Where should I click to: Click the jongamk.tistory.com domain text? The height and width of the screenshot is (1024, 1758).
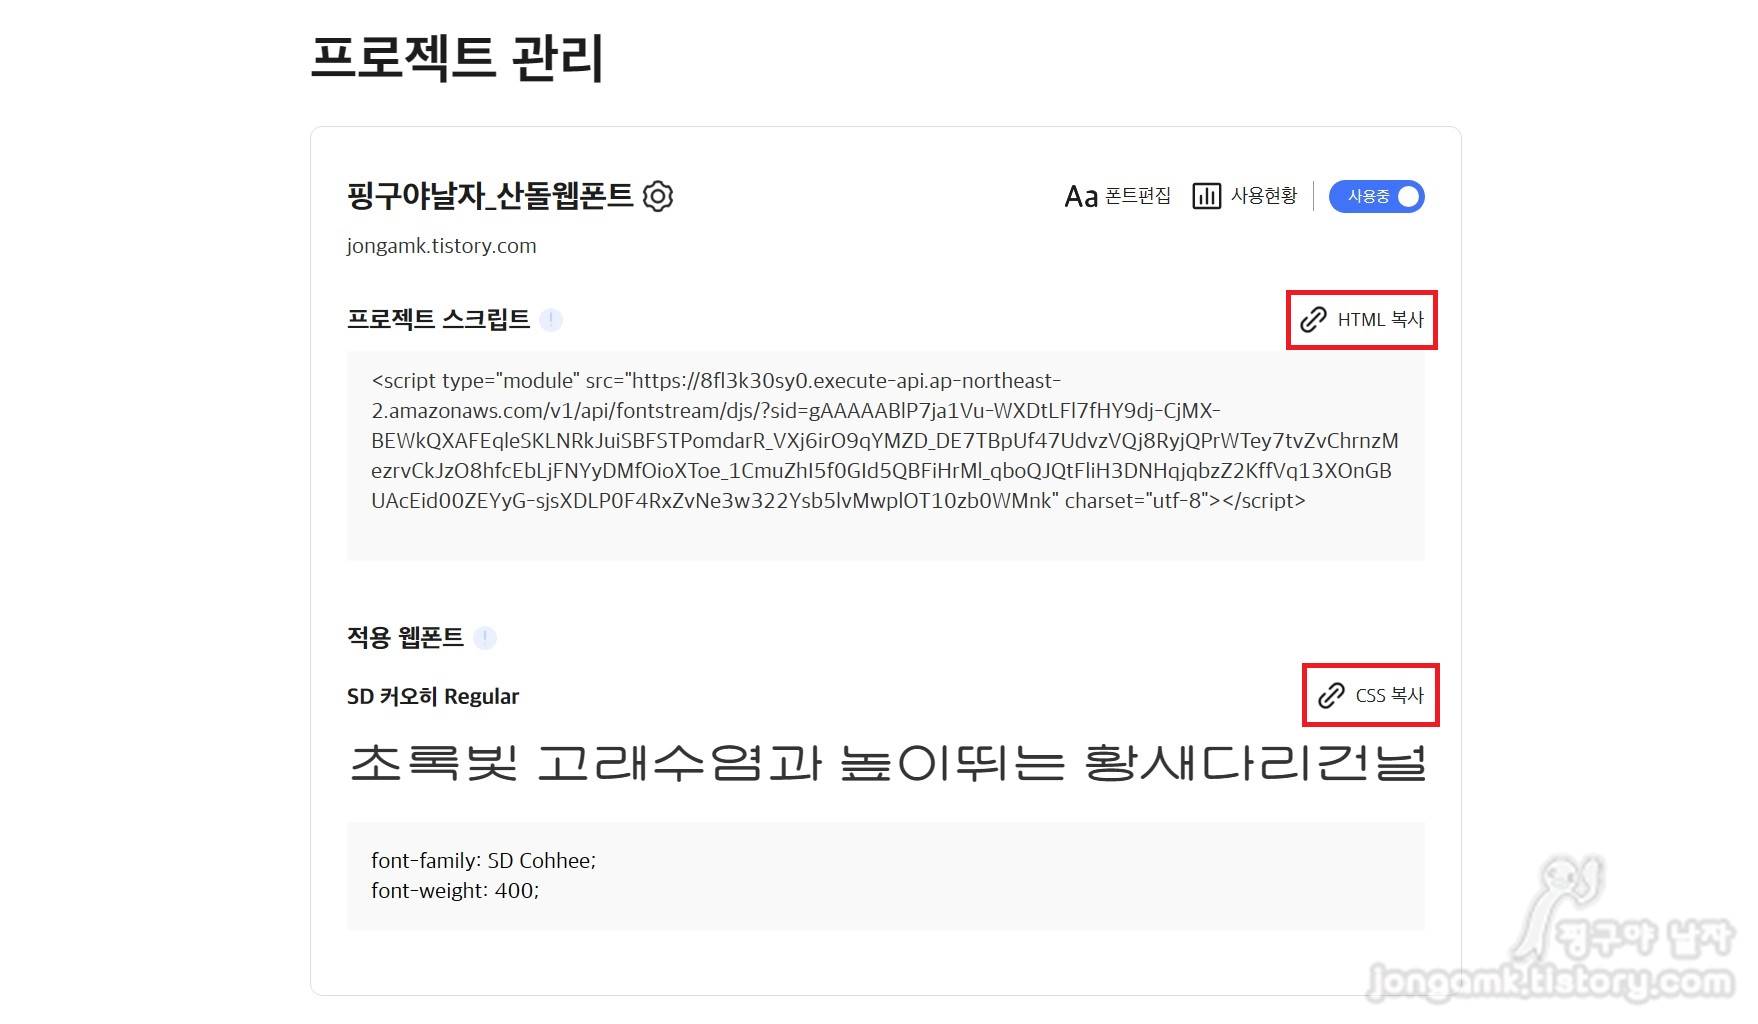[441, 246]
